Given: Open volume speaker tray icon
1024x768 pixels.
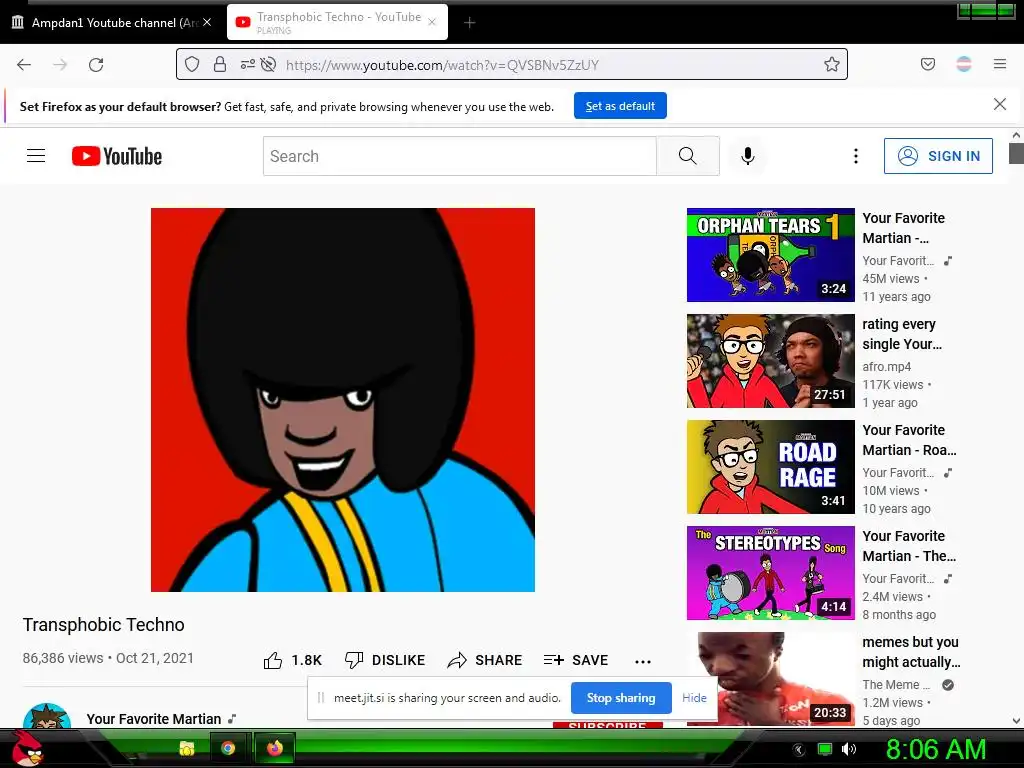Looking at the screenshot, I should 849,749.
